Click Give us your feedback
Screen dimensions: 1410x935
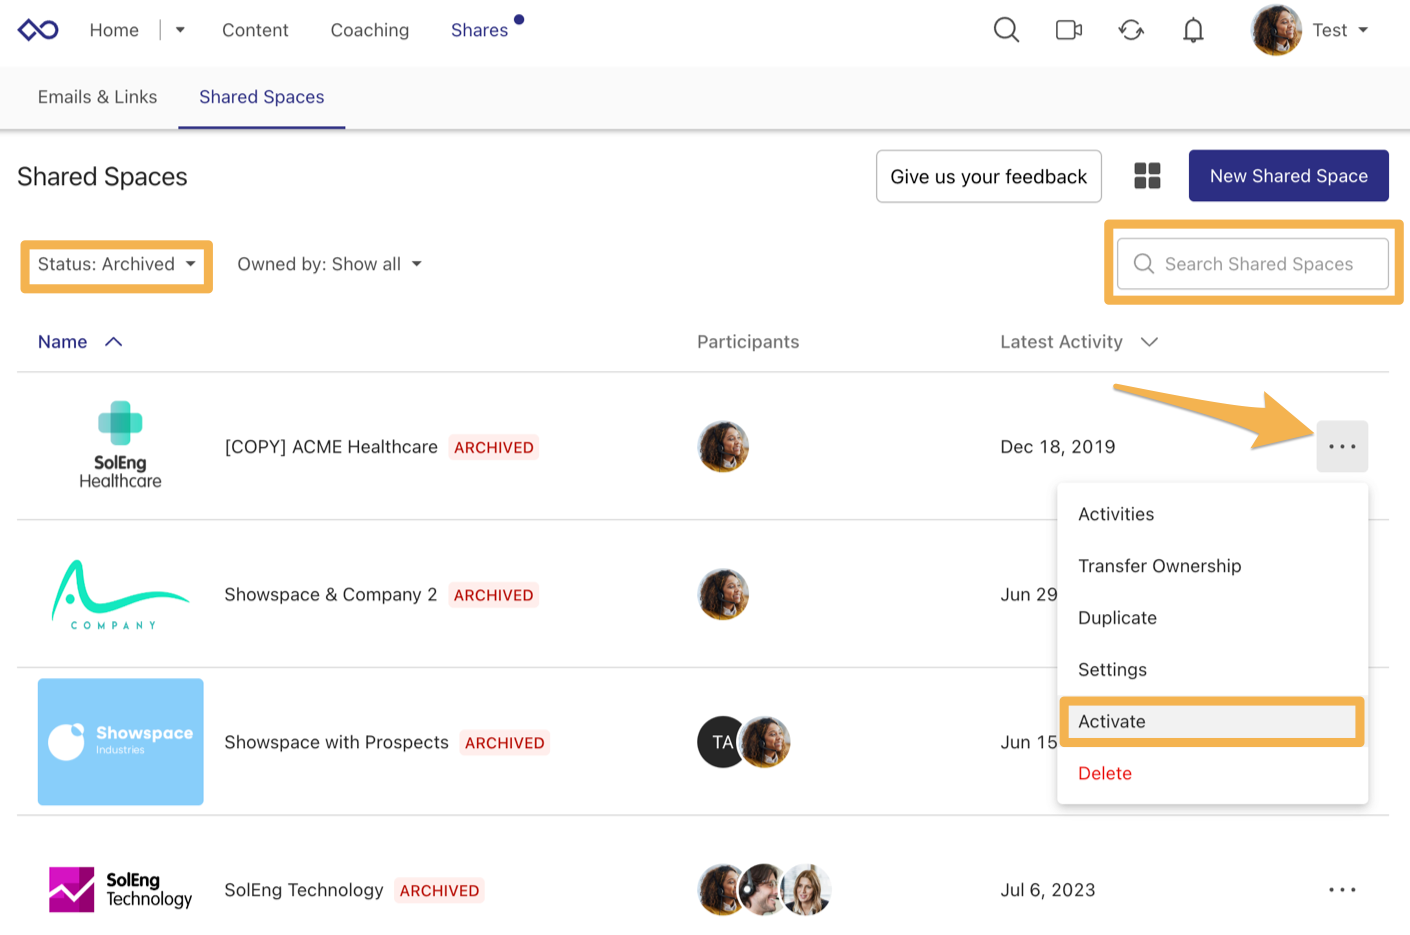(x=988, y=176)
